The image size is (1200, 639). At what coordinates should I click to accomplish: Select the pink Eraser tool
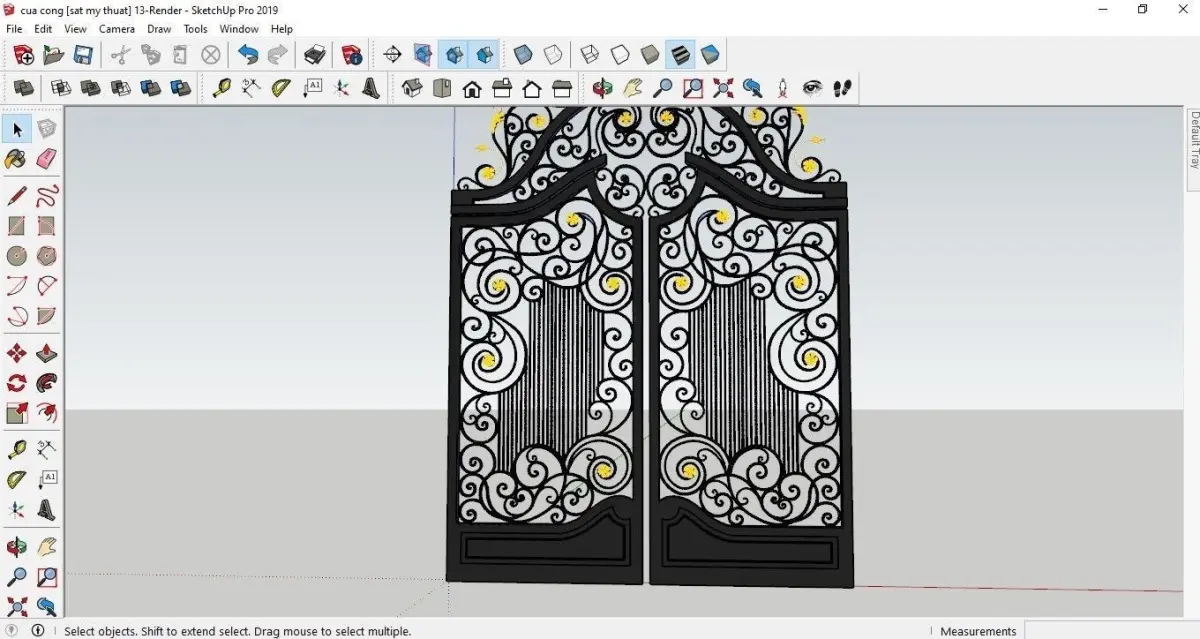pos(47,159)
